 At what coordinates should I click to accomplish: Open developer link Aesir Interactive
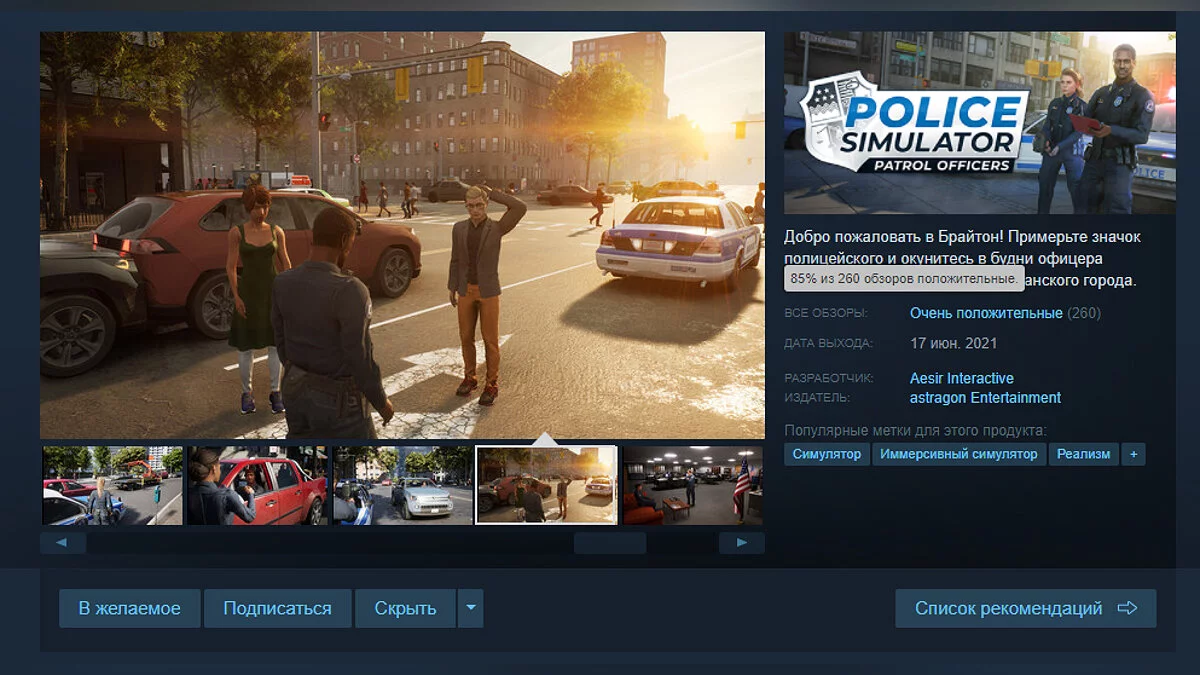point(962,378)
